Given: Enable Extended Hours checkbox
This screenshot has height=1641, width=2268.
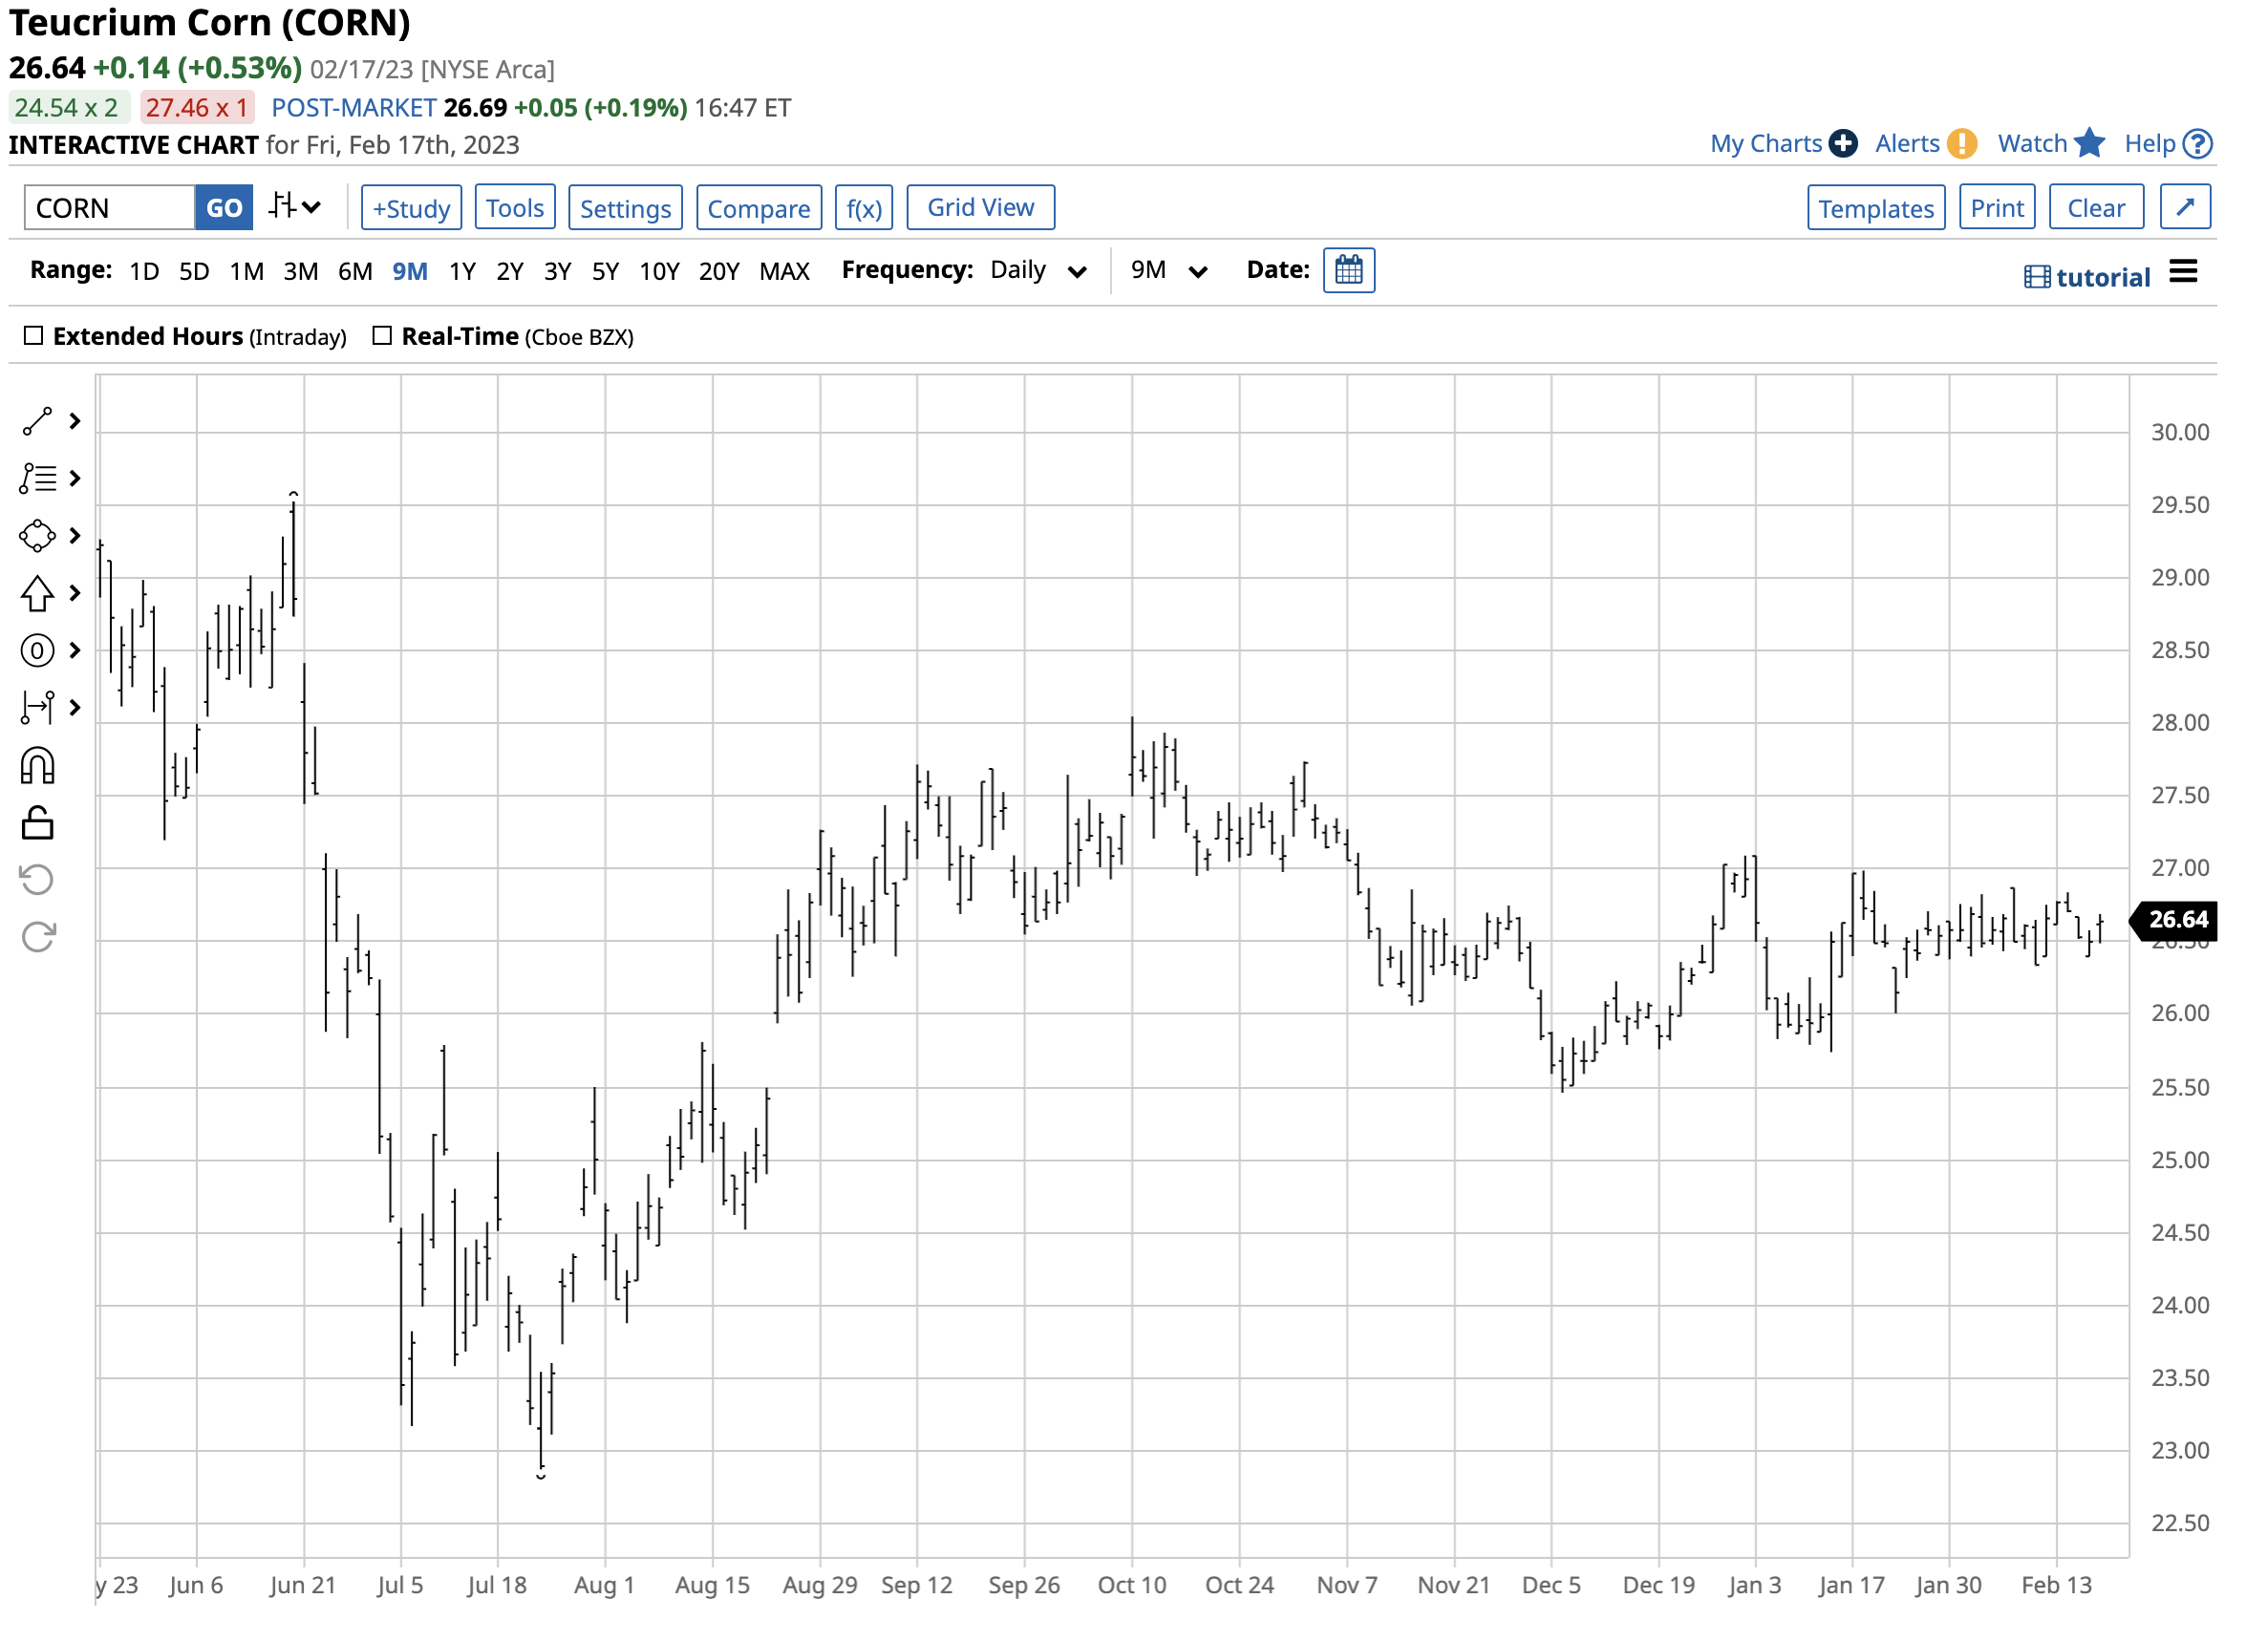Looking at the screenshot, I should tap(34, 336).
